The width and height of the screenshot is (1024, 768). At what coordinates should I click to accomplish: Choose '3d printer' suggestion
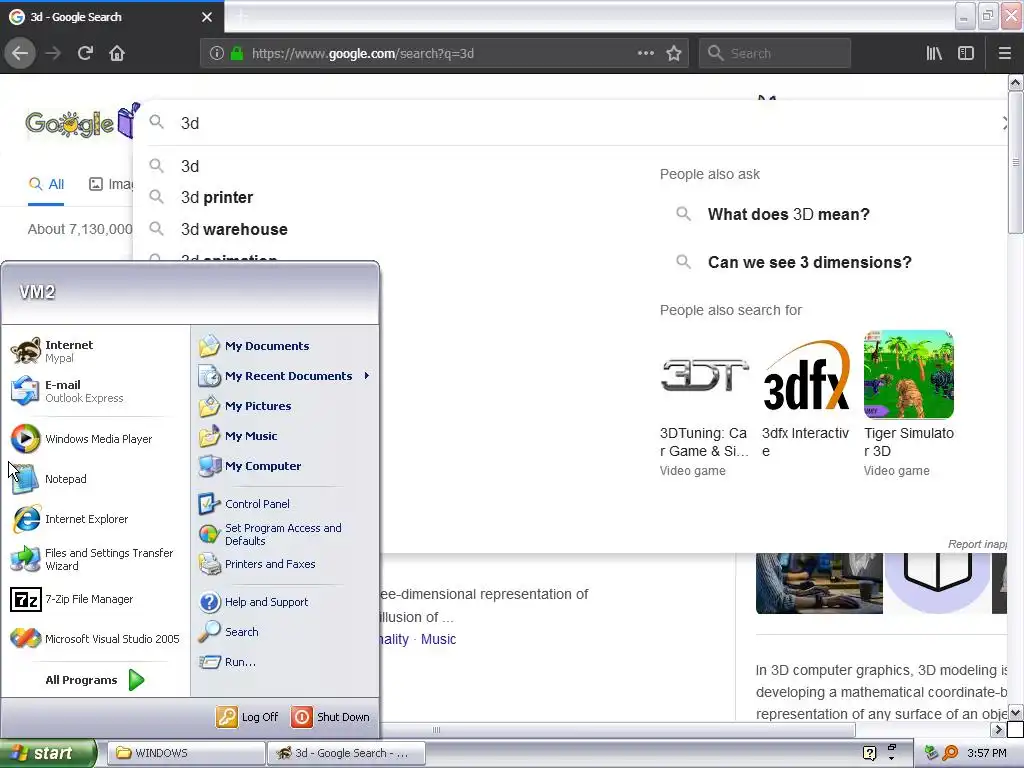(217, 197)
